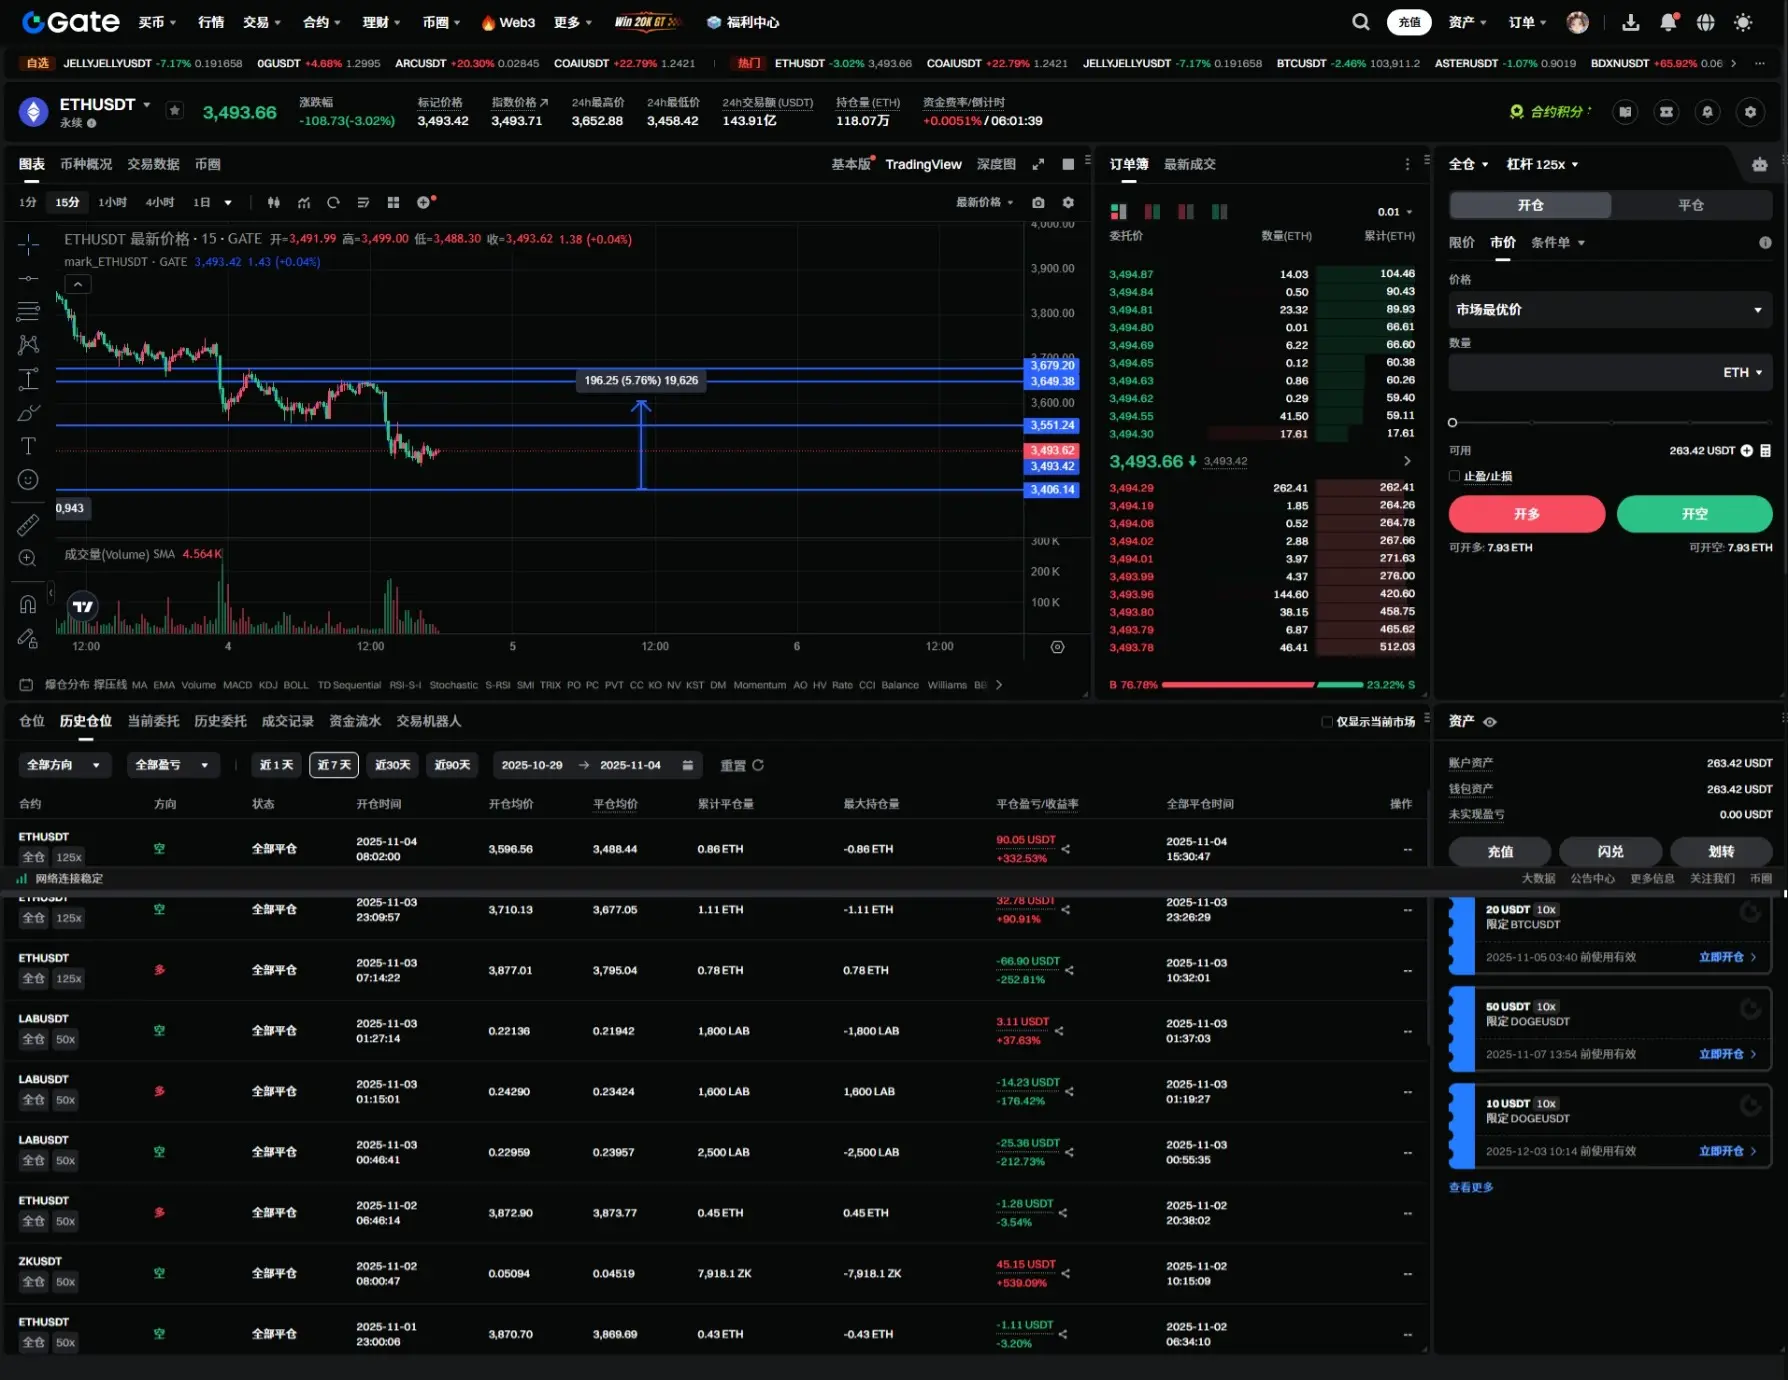The image size is (1788, 1380).
Task: Select the 近1天 time filter
Action: click(277, 765)
